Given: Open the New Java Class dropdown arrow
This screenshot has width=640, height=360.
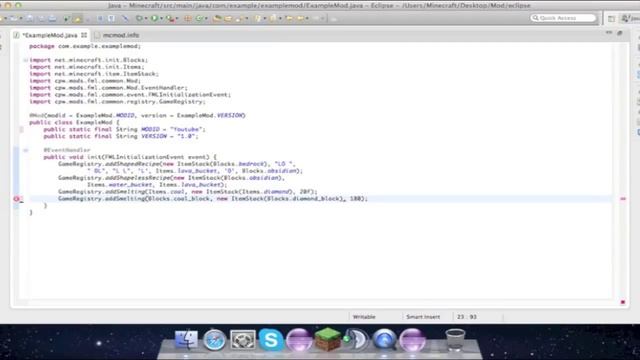Looking at the screenshot, I should tap(206, 18).
